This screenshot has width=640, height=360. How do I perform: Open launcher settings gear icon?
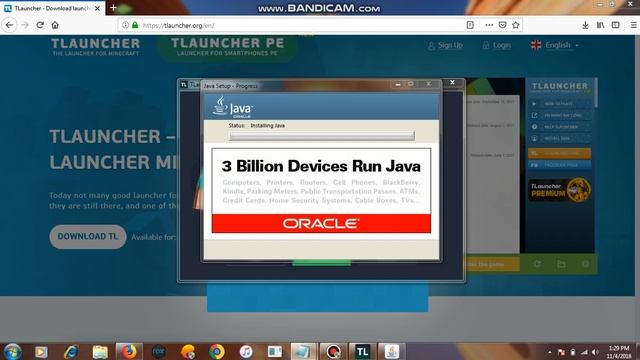click(585, 264)
